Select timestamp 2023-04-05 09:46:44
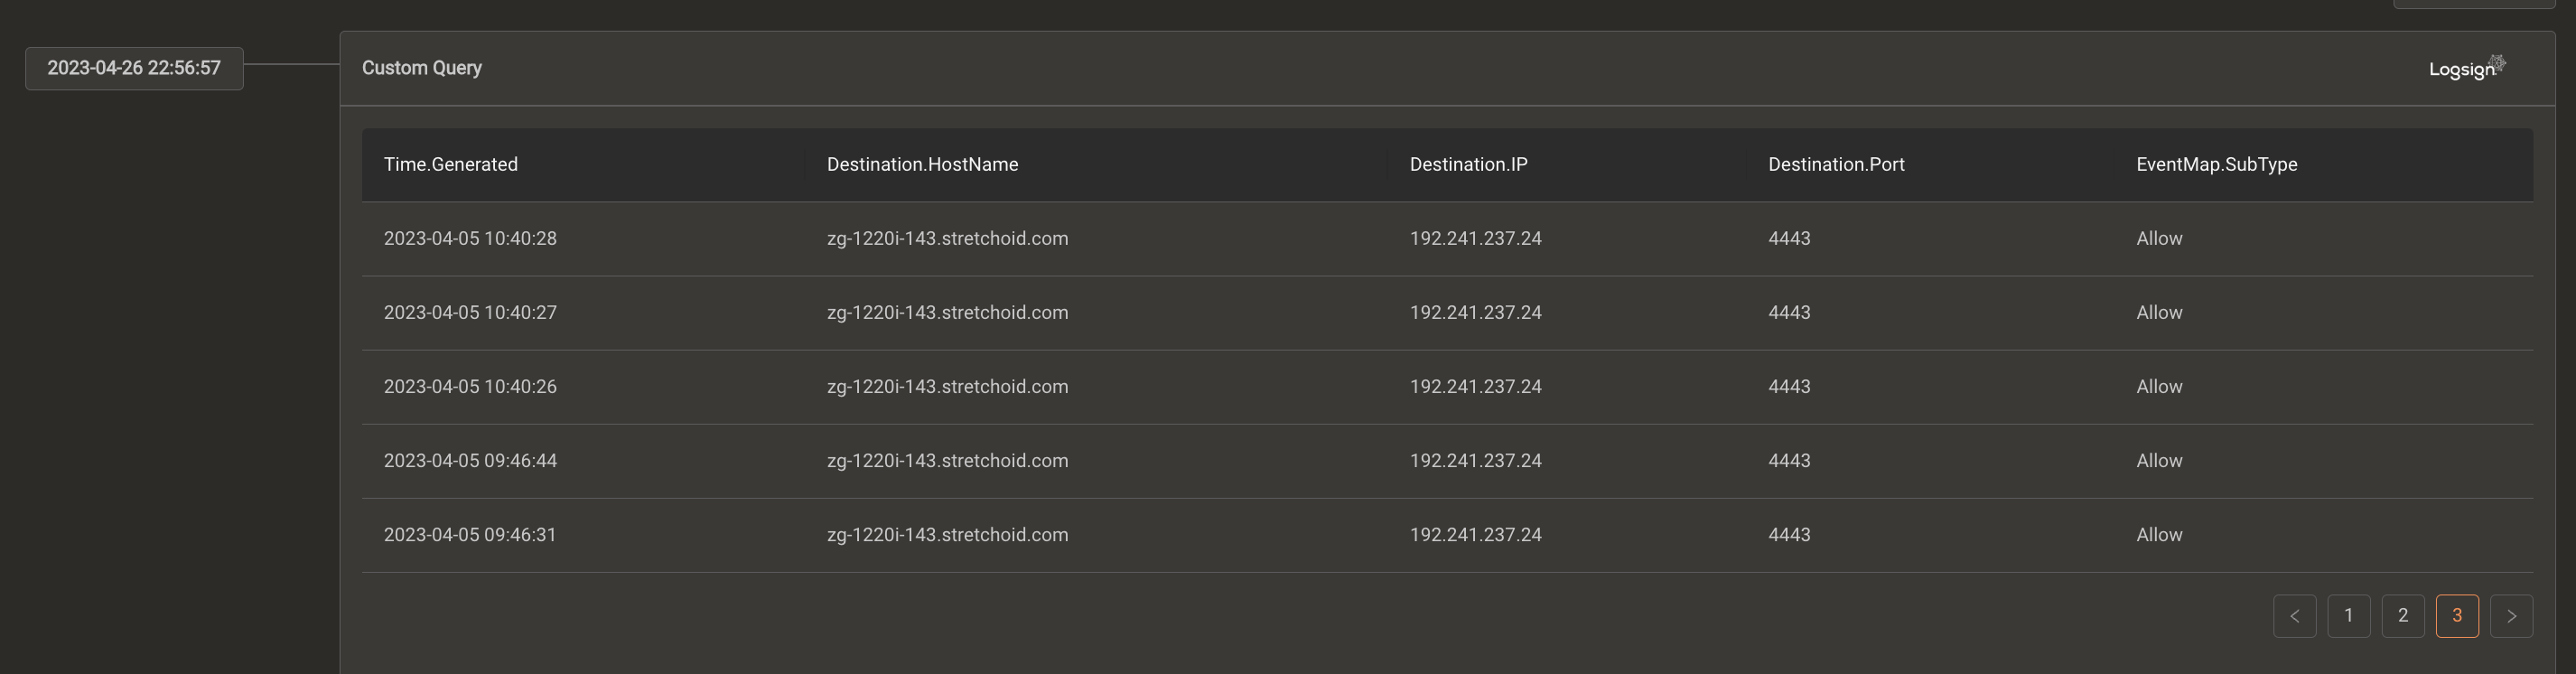 coord(470,460)
